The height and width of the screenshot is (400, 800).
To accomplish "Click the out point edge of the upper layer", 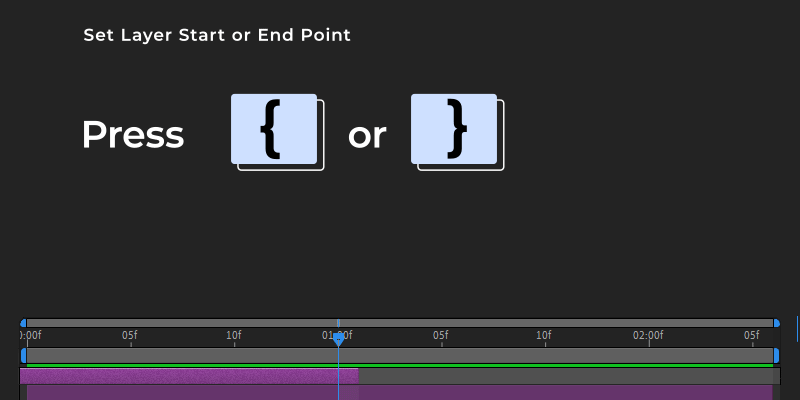I will [358, 376].
